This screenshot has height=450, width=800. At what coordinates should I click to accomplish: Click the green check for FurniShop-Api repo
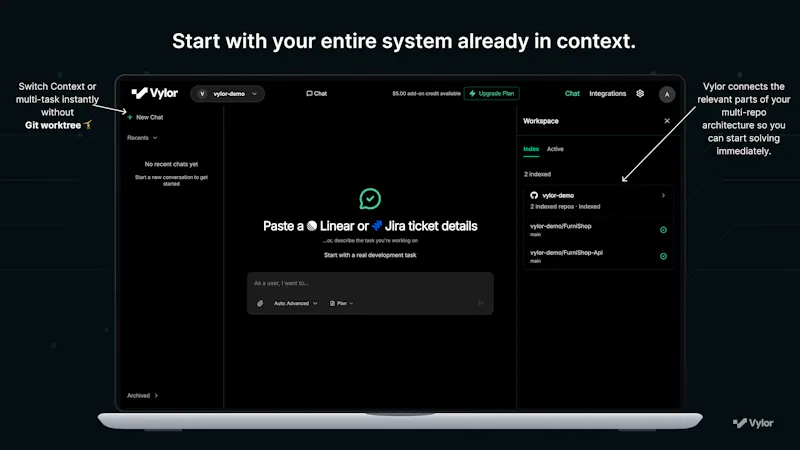663,256
